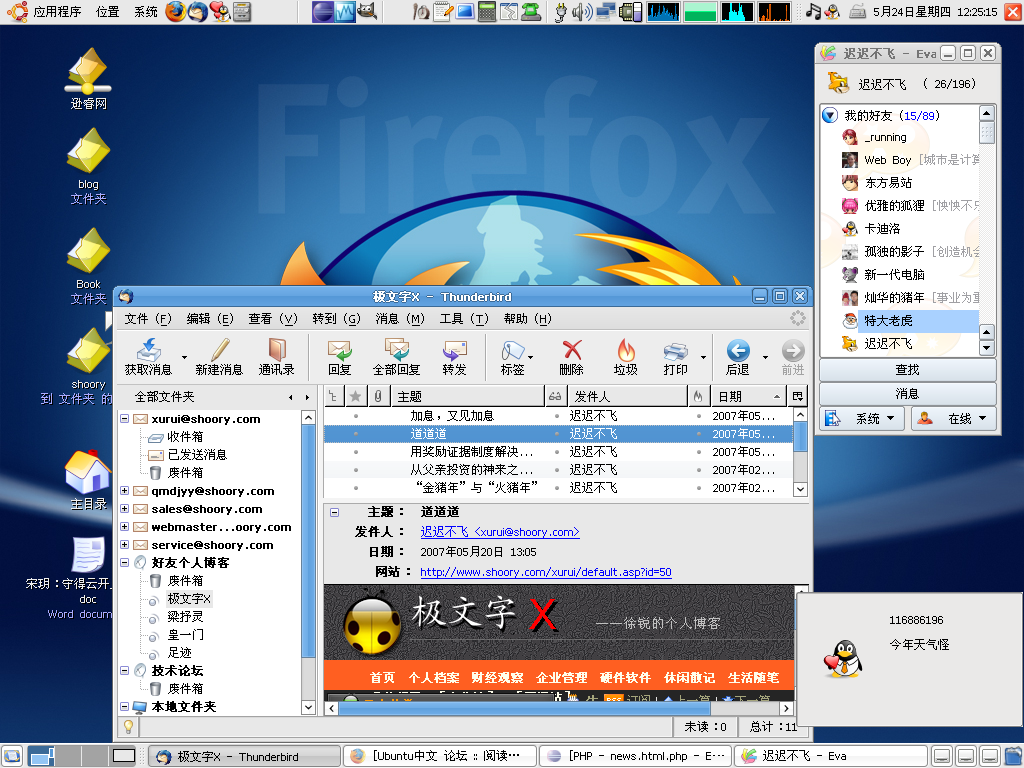The image size is (1024, 768).
Task: Collapse the 我的好友 group in Eva
Action: [x=829, y=116]
